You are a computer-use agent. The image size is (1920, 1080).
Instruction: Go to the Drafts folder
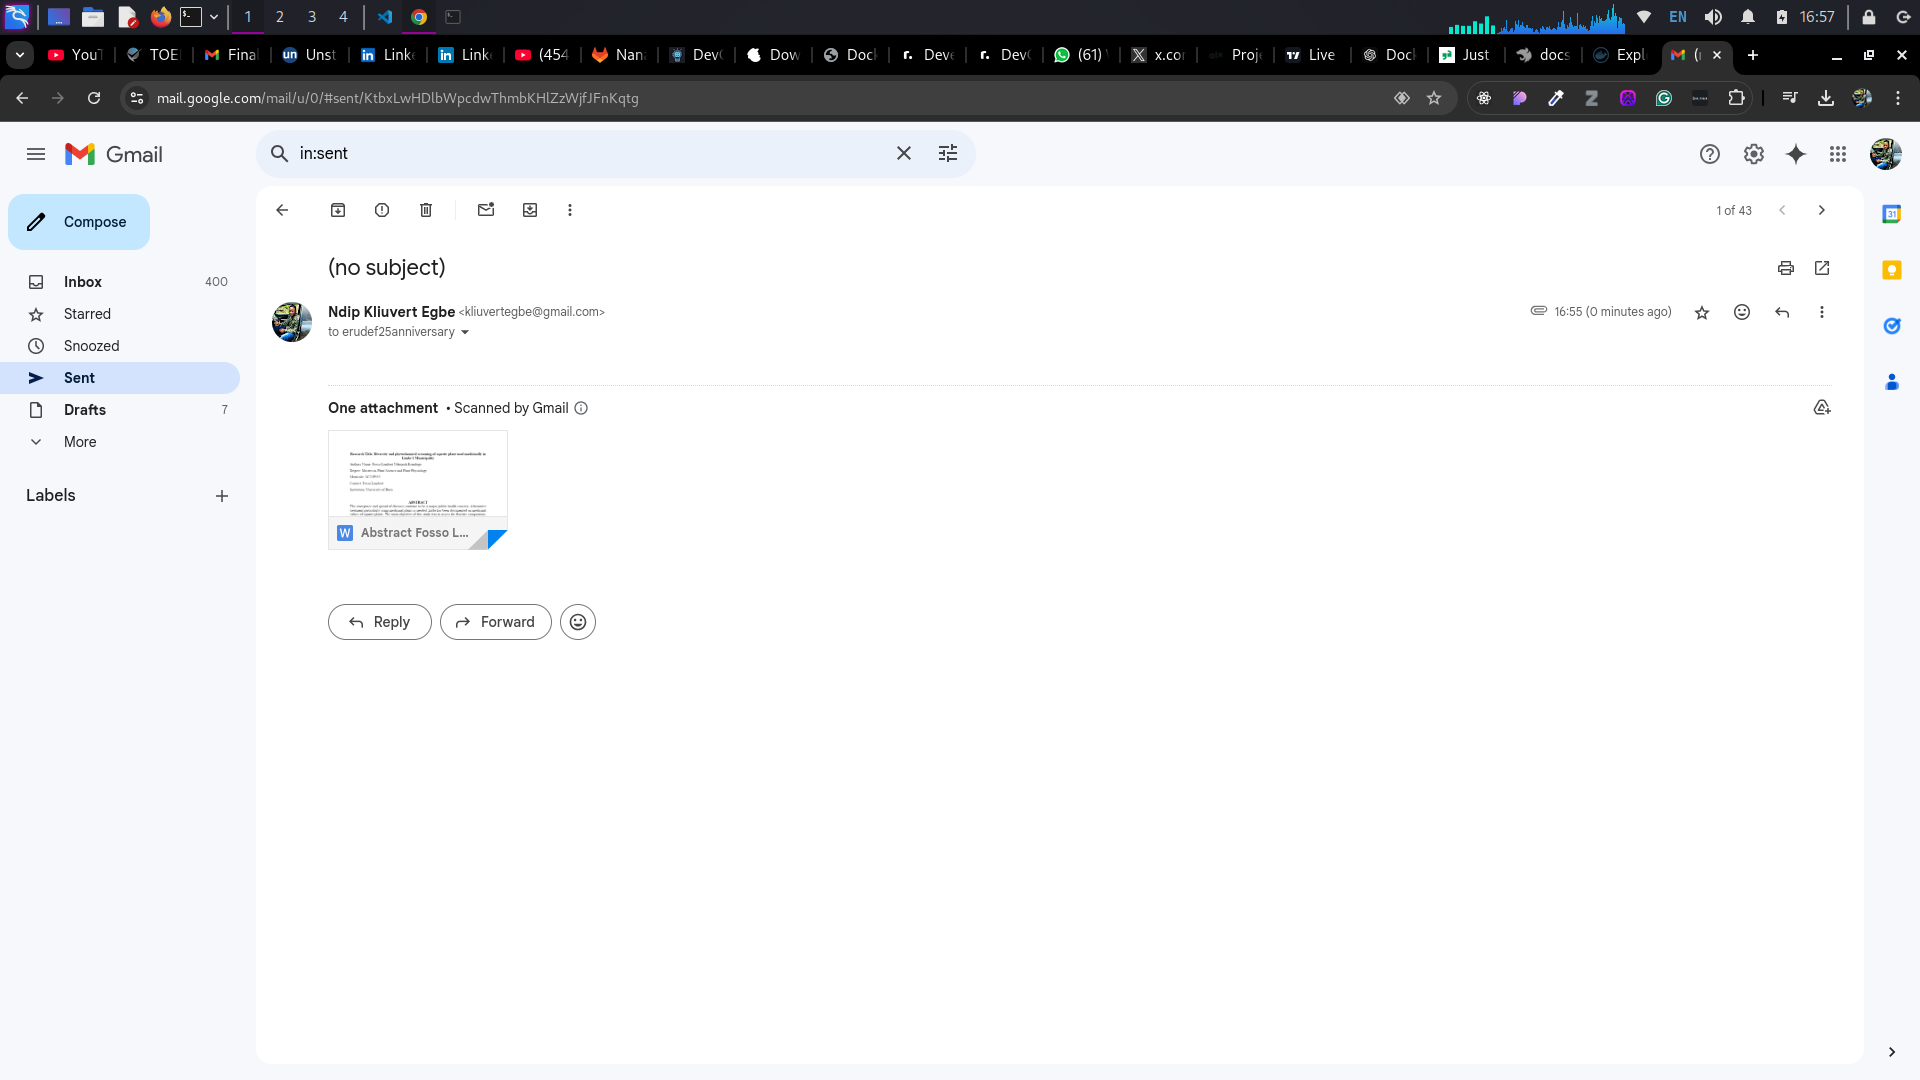click(x=85, y=410)
